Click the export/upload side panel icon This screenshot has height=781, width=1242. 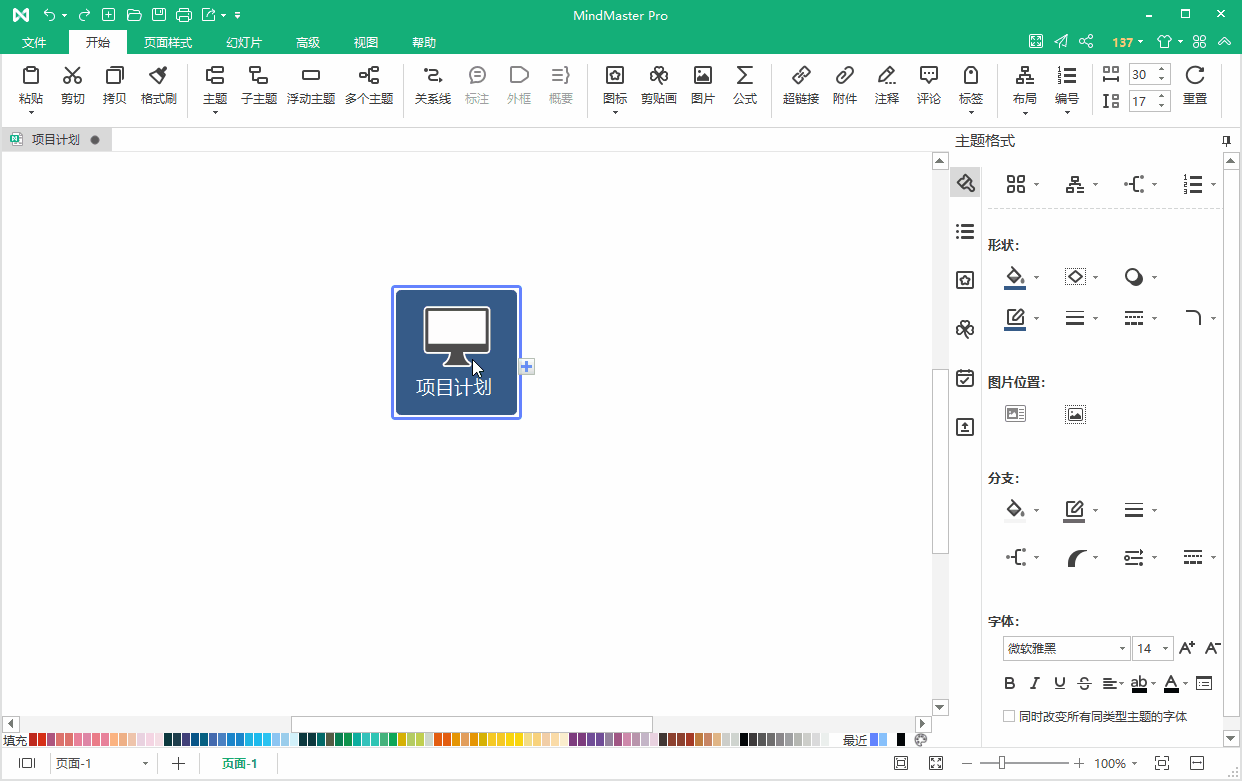(965, 427)
